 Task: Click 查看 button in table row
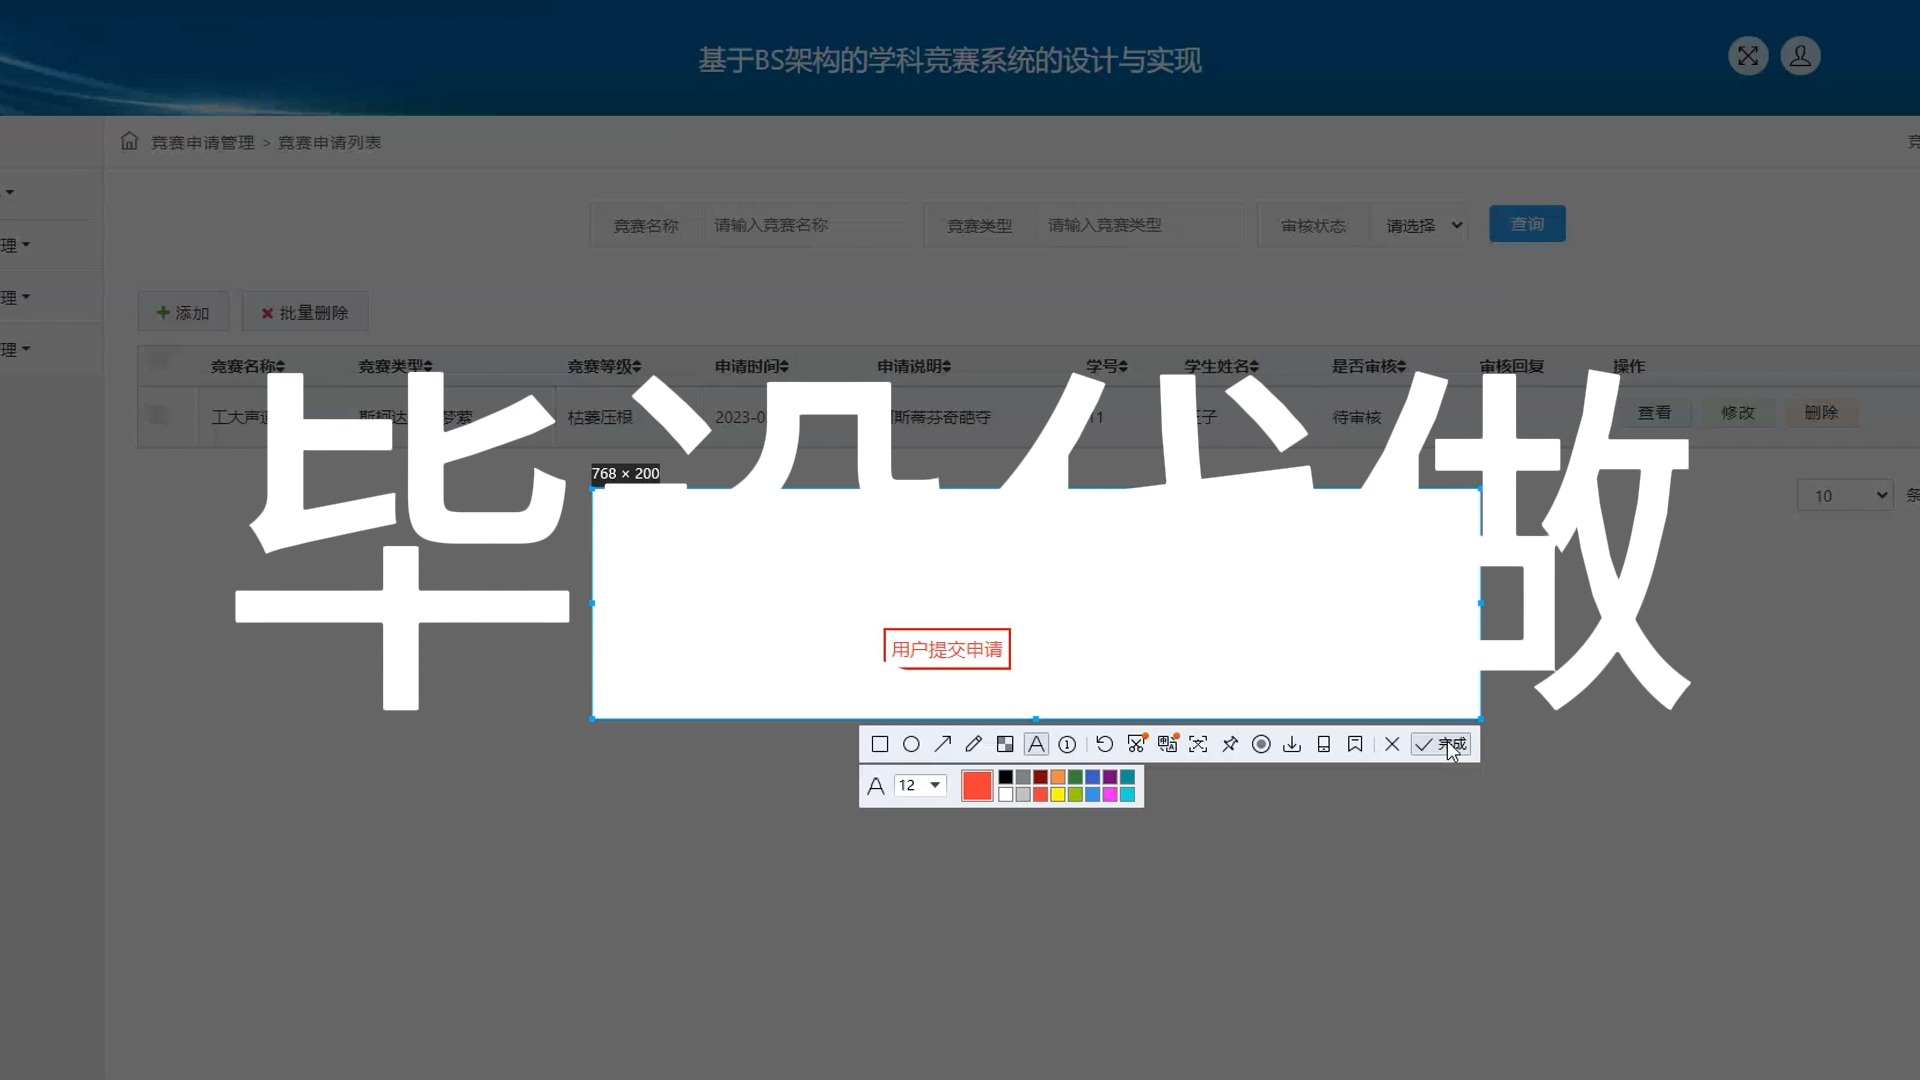tap(1654, 413)
